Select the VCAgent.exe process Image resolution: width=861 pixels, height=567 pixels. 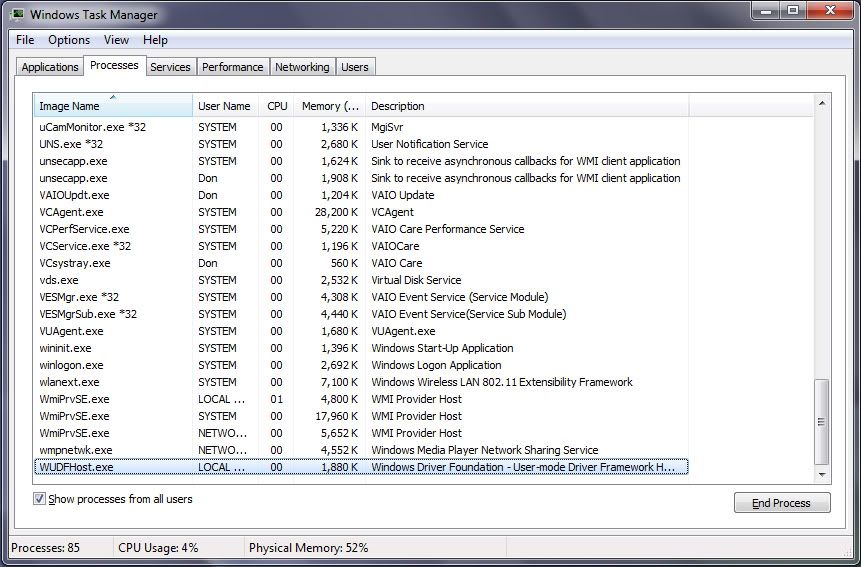(361, 212)
